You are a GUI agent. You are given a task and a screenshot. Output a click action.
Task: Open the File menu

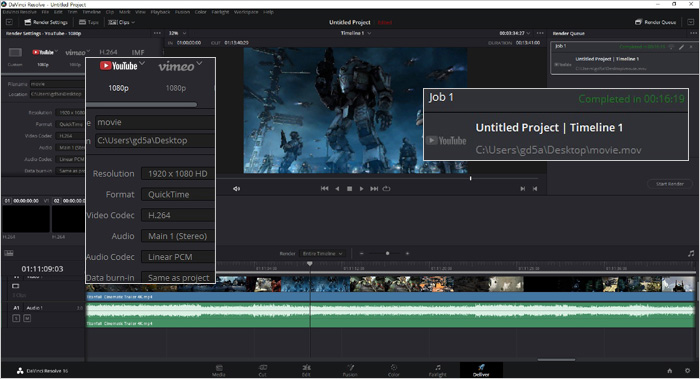(x=45, y=12)
